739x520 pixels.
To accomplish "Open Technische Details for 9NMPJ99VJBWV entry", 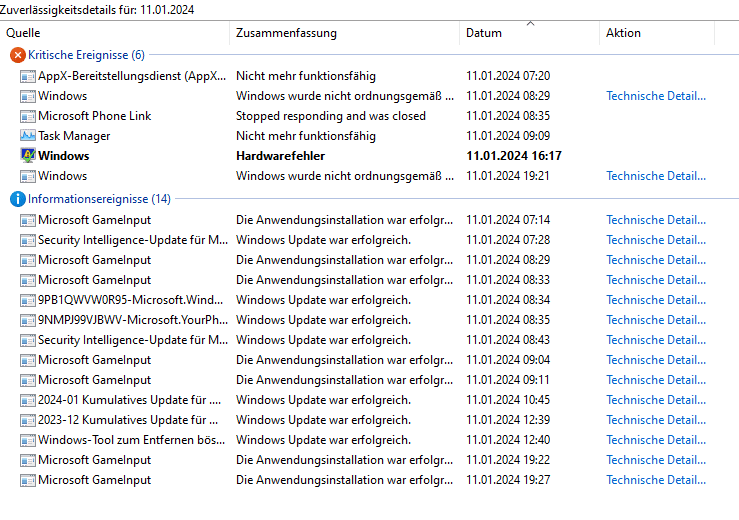I will click(656, 320).
